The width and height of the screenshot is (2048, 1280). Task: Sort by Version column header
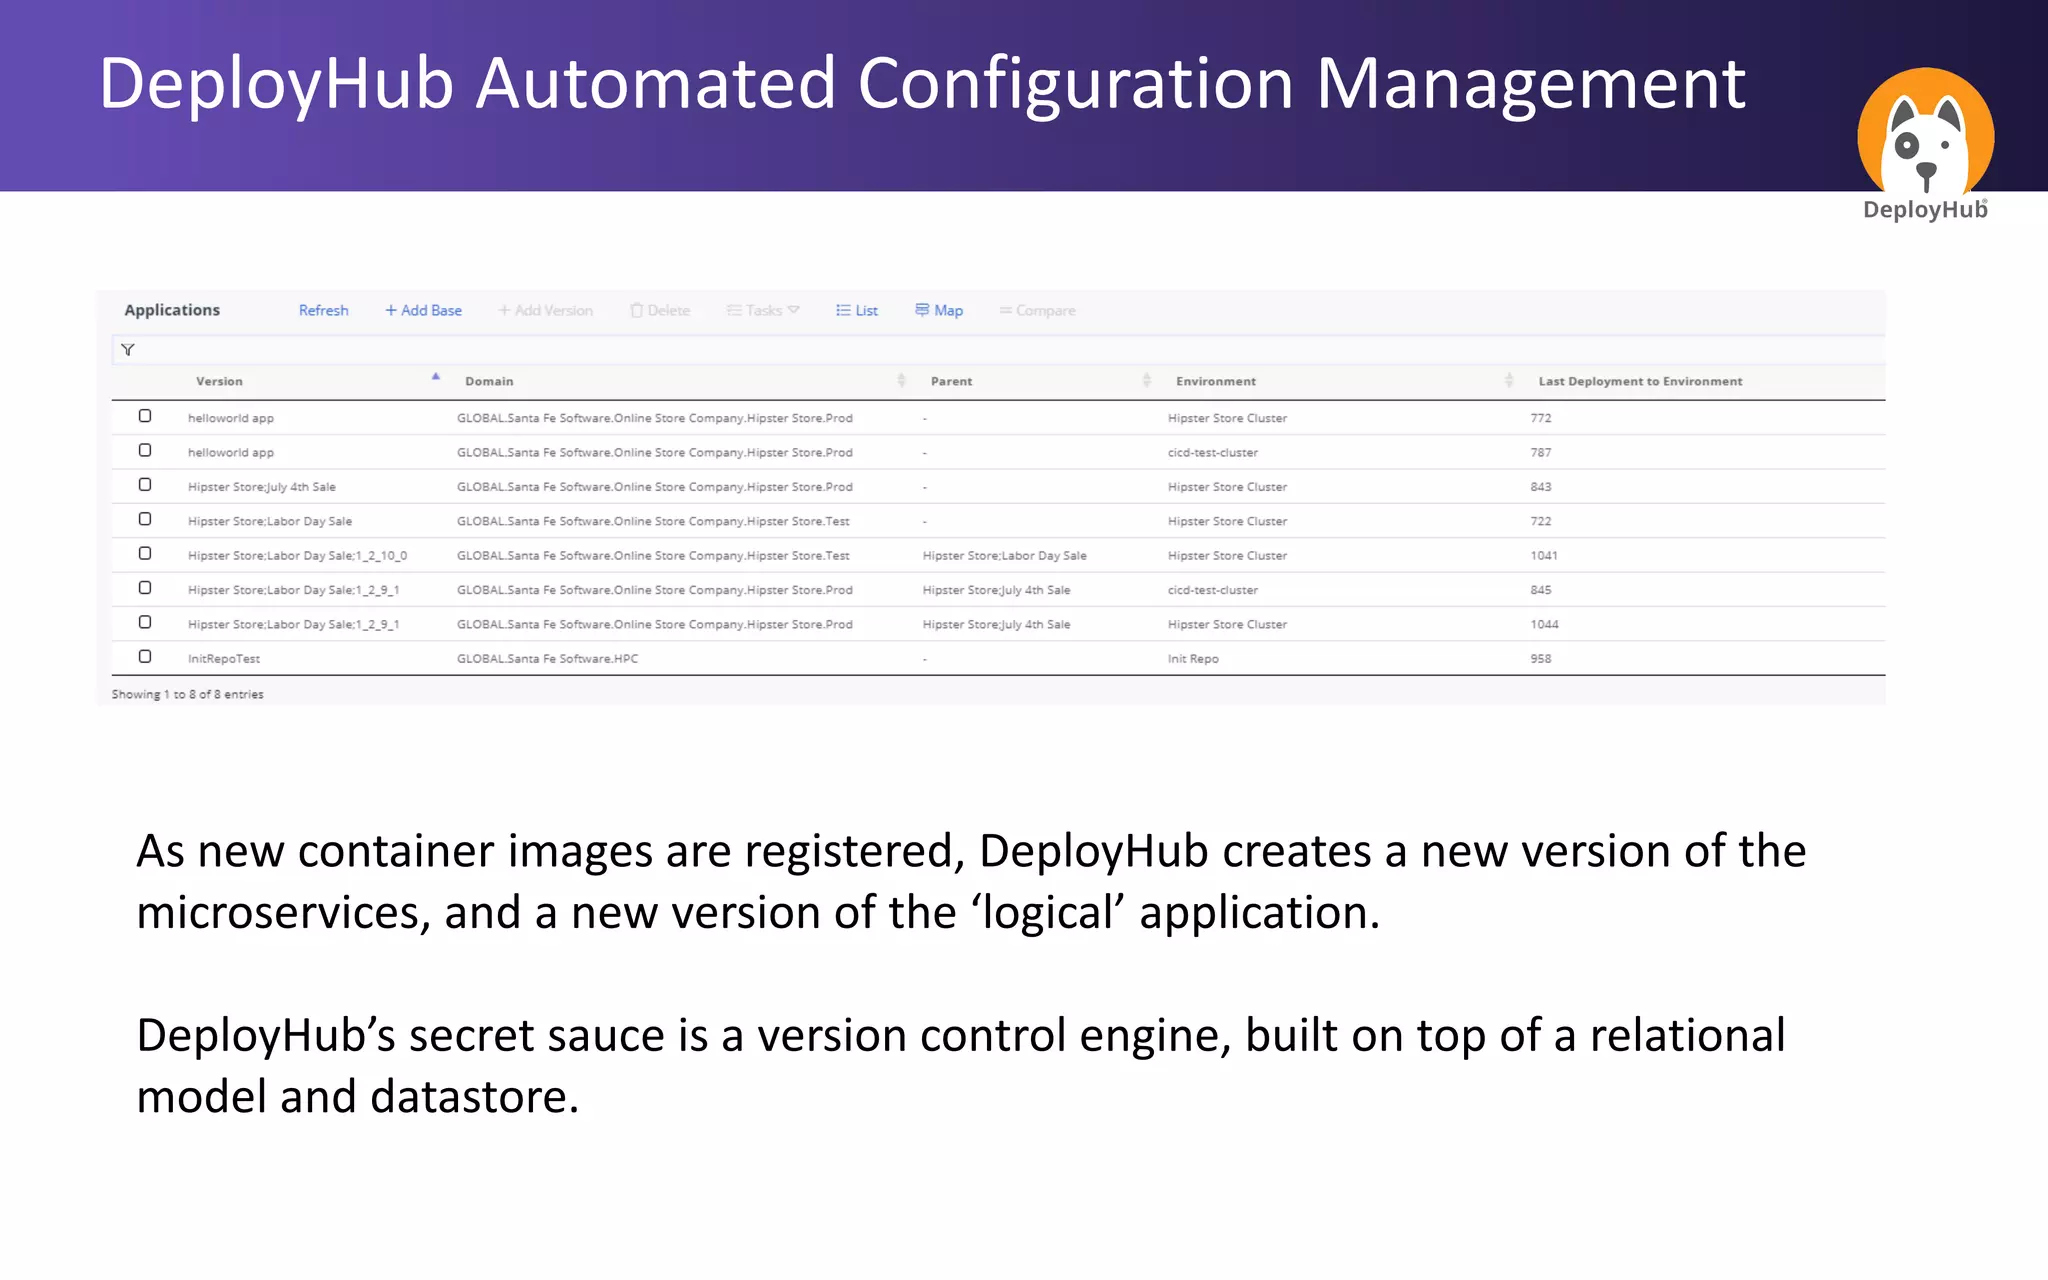click(x=219, y=382)
